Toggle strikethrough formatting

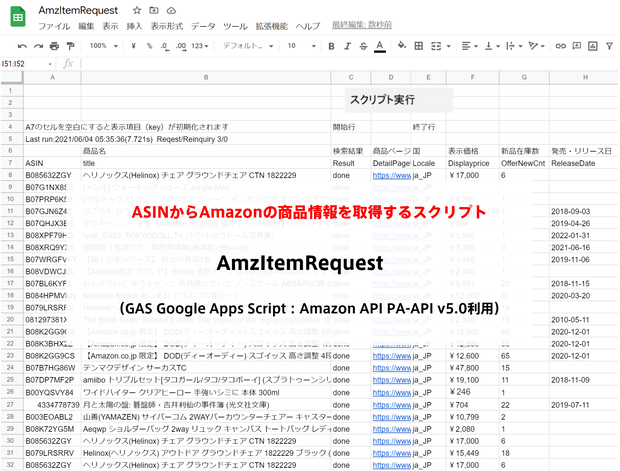click(x=363, y=46)
